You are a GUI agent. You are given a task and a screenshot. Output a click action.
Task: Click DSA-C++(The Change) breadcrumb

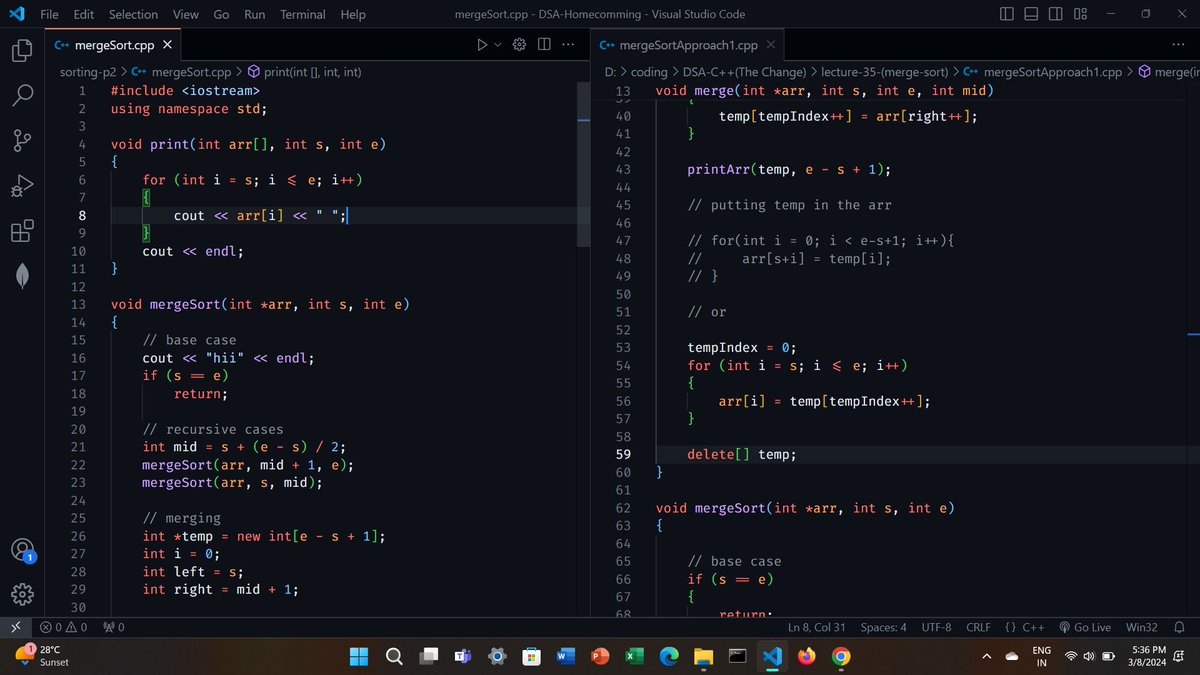click(x=746, y=72)
